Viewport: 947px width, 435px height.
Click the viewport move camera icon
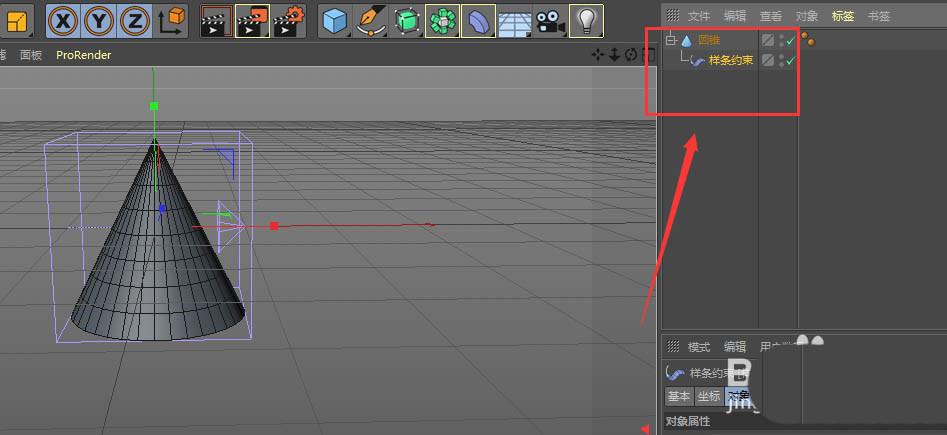pyautogui.click(x=598, y=55)
